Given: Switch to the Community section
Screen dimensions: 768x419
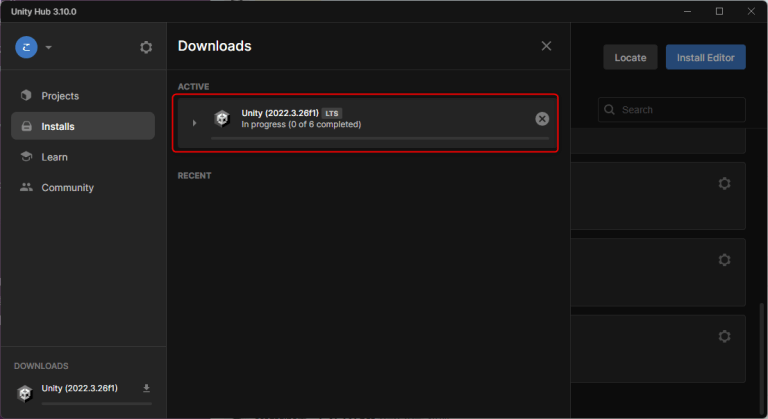Looking at the screenshot, I should point(67,187).
